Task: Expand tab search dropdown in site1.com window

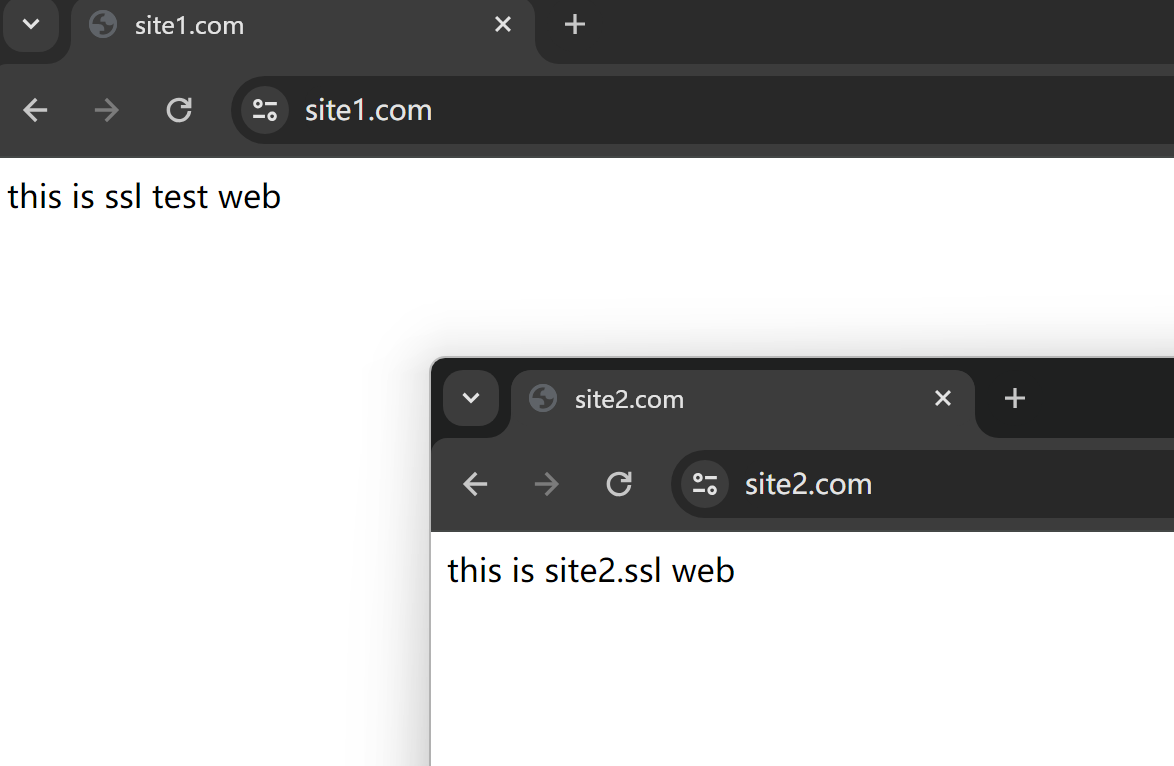Action: pos(31,24)
